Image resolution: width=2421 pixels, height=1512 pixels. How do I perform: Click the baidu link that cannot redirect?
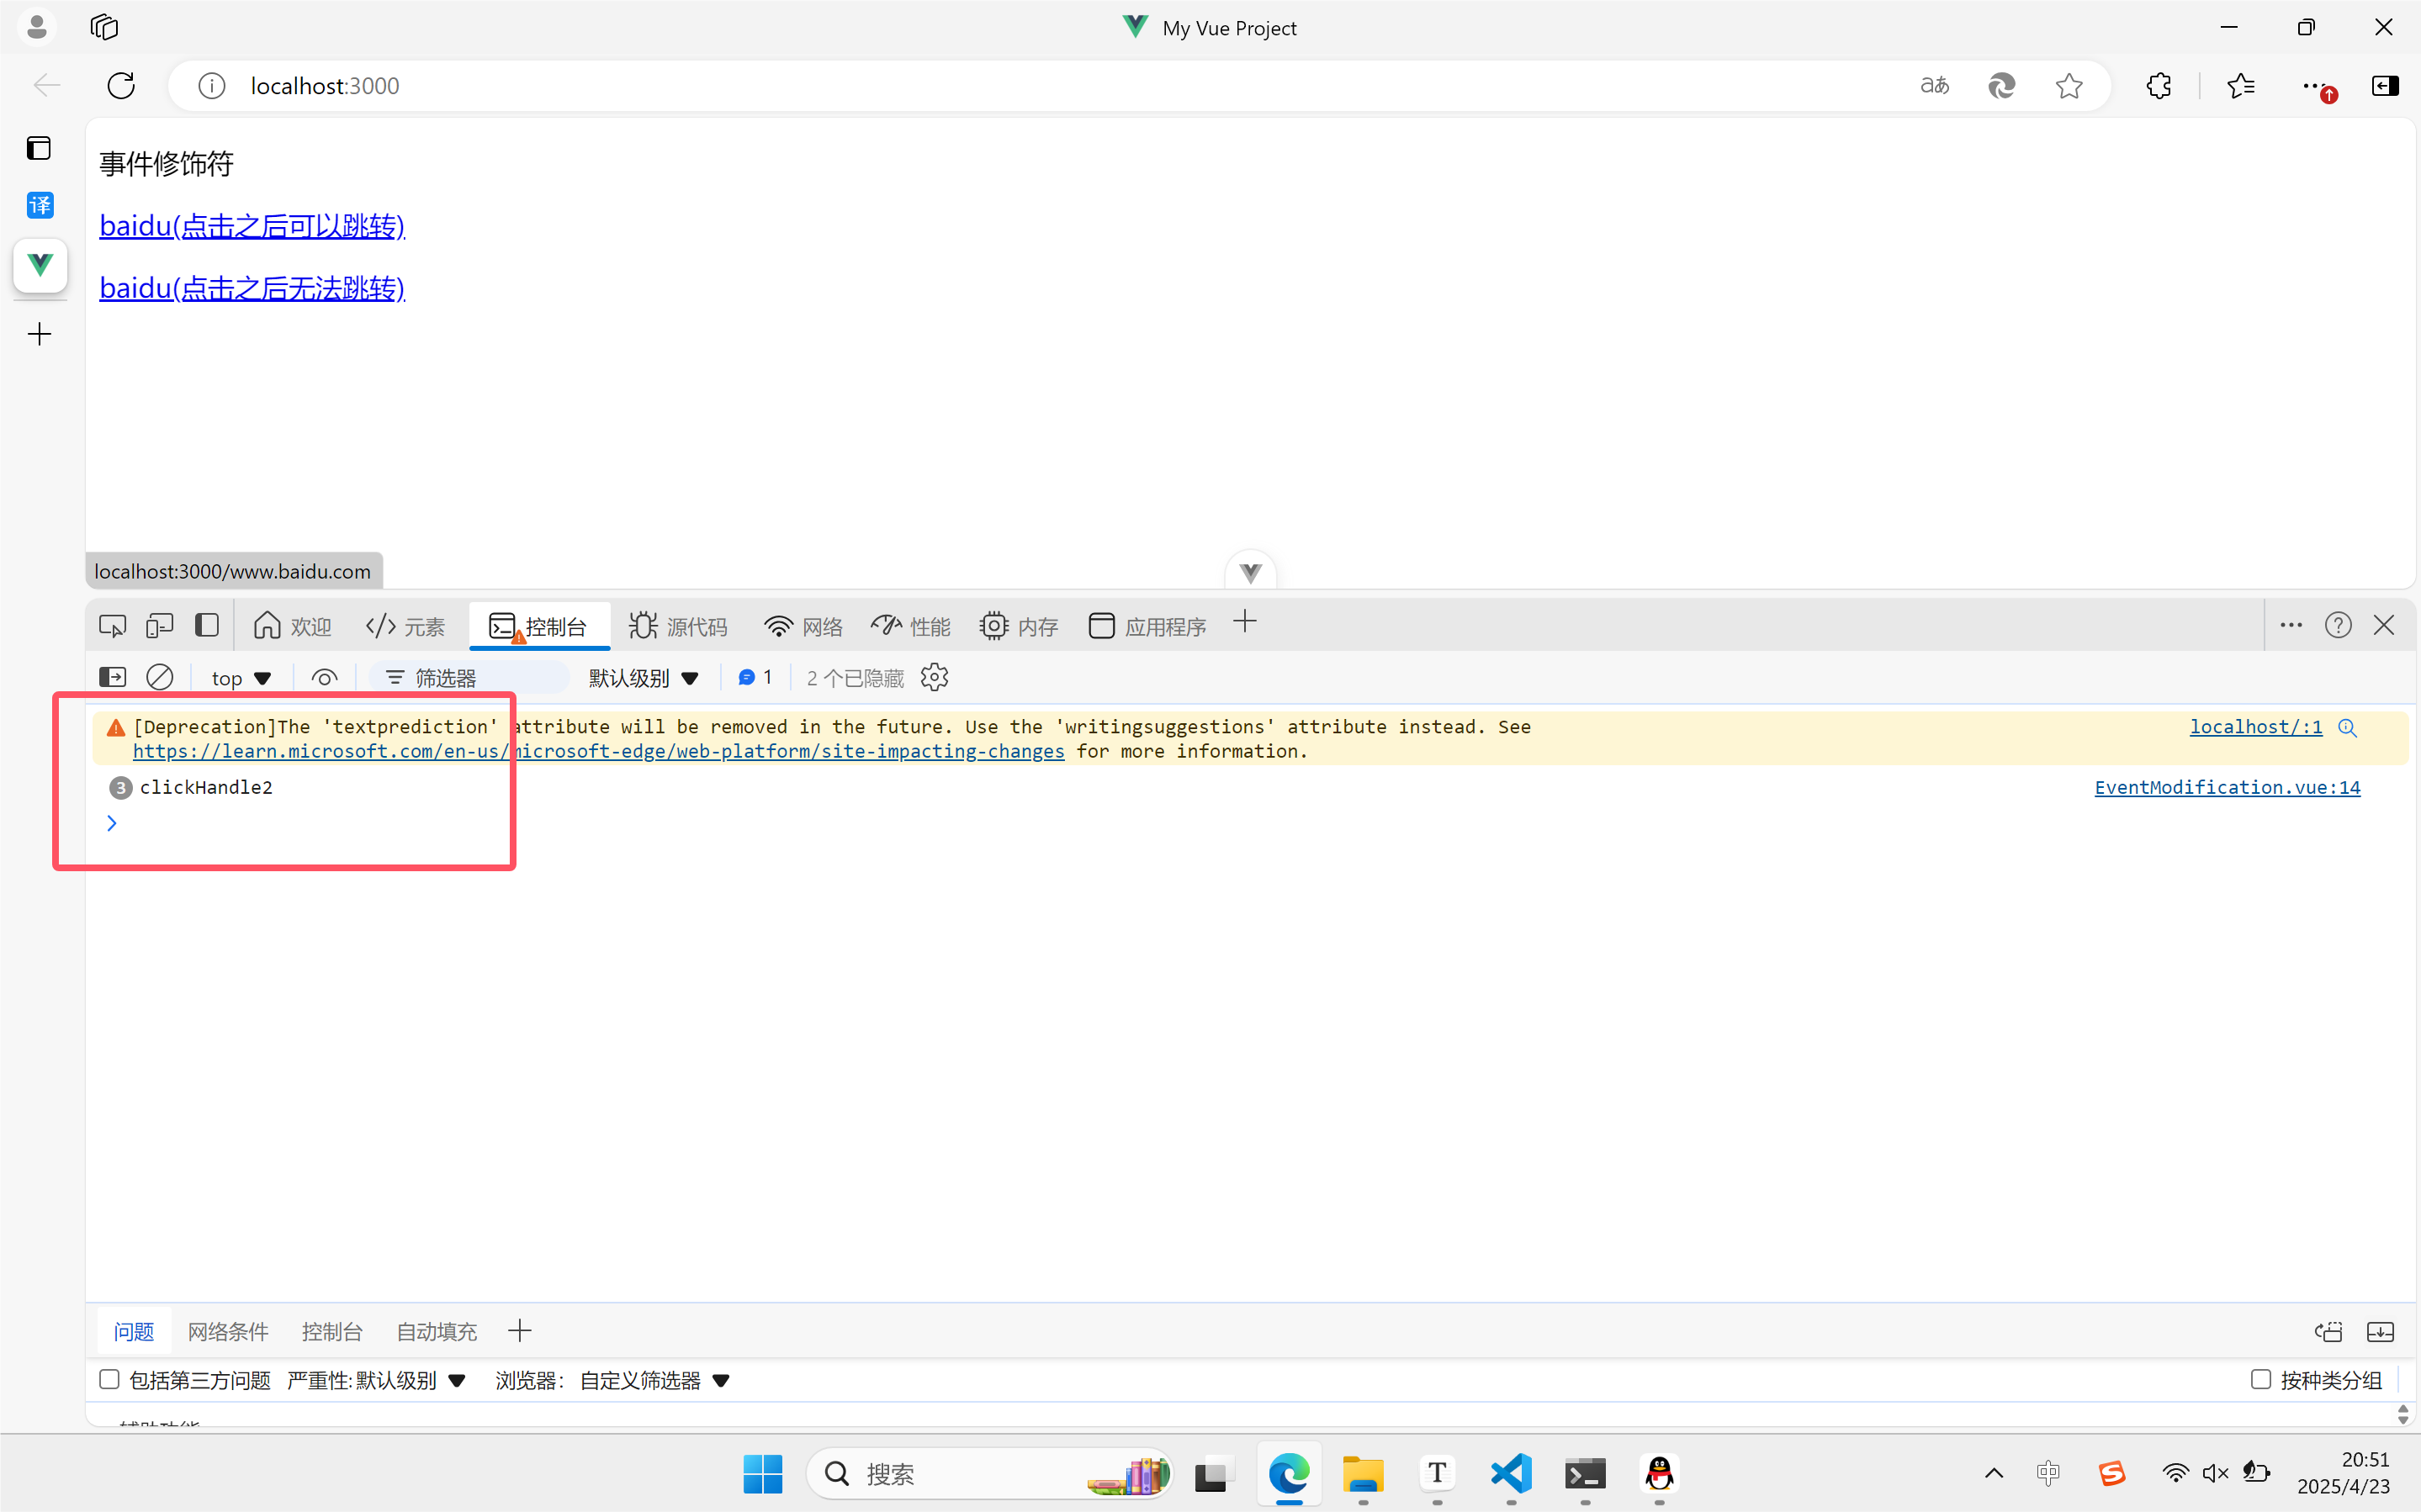252,288
